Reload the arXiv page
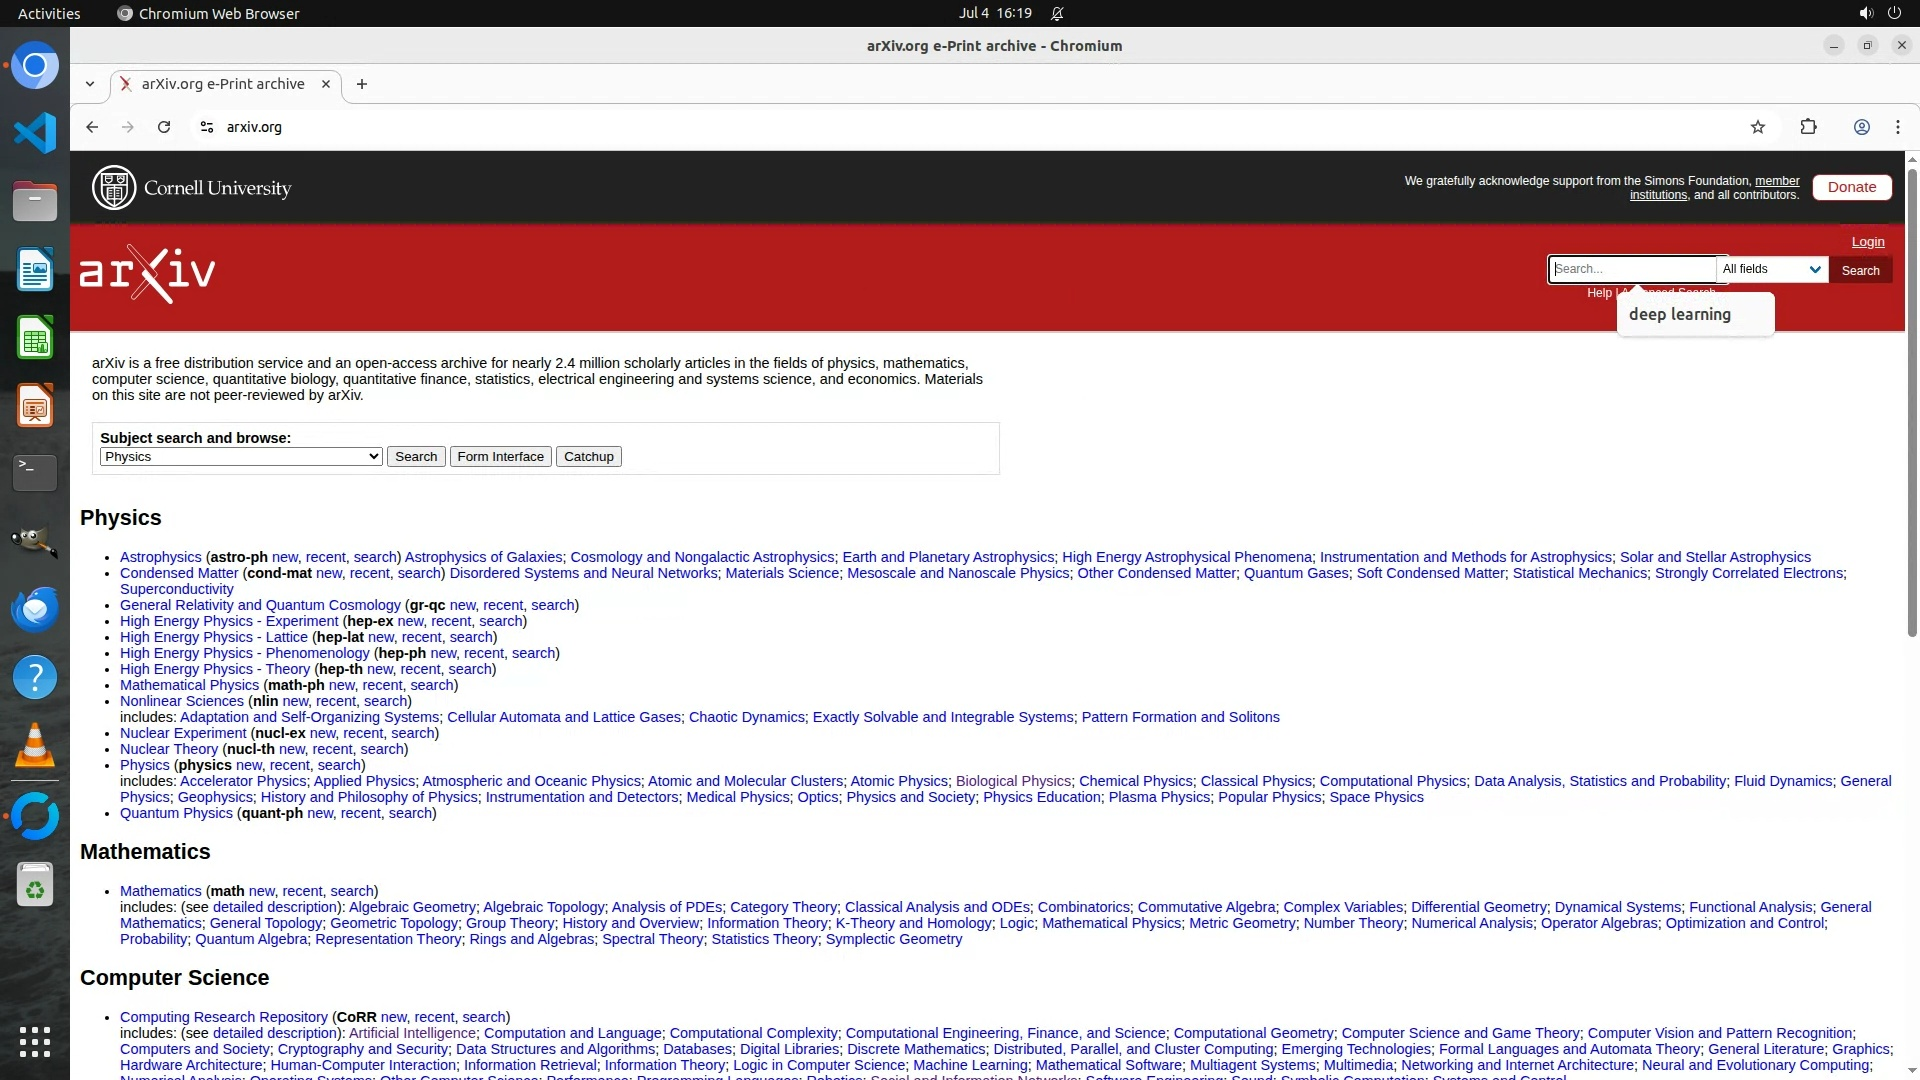The height and width of the screenshot is (1080, 1920). (164, 127)
